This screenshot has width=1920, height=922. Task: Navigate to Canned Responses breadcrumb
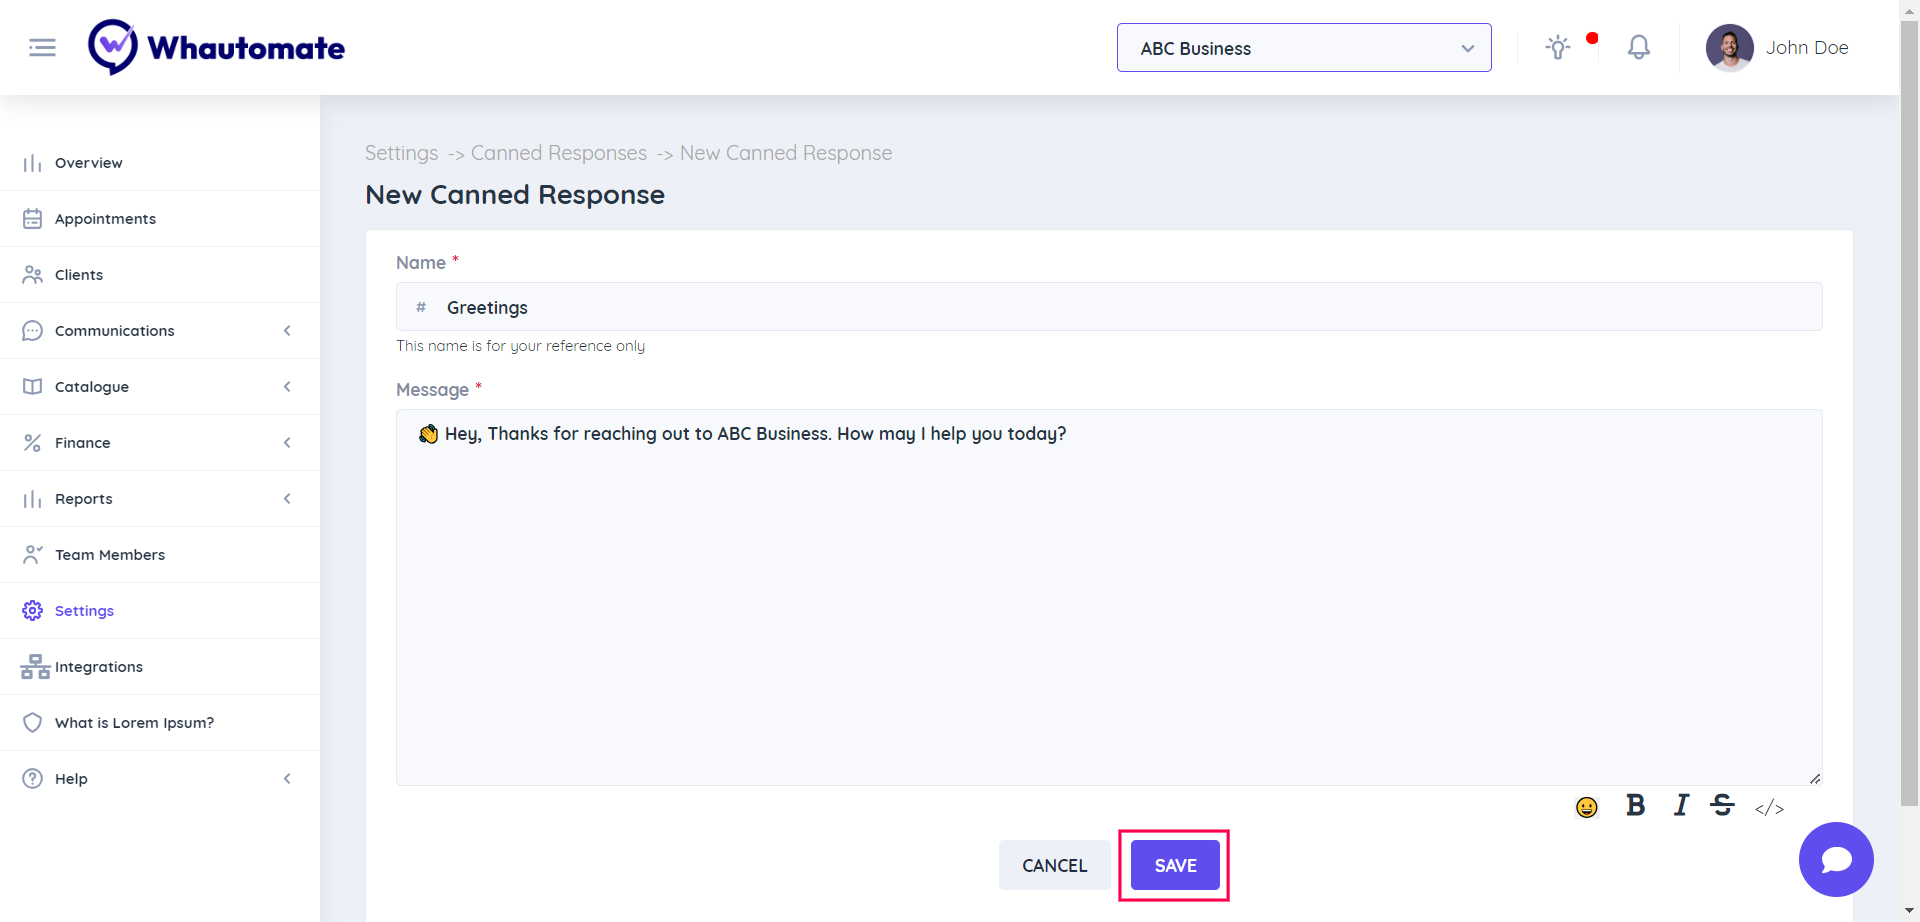[558, 153]
